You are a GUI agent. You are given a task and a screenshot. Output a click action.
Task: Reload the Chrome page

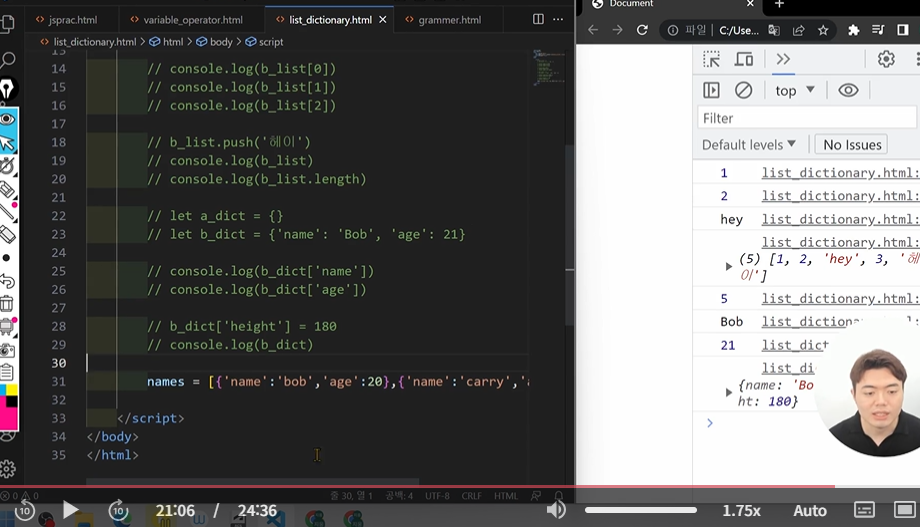642,30
